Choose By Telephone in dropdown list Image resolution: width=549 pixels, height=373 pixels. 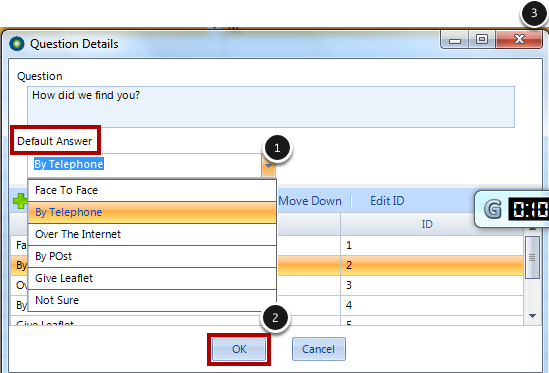(152, 213)
